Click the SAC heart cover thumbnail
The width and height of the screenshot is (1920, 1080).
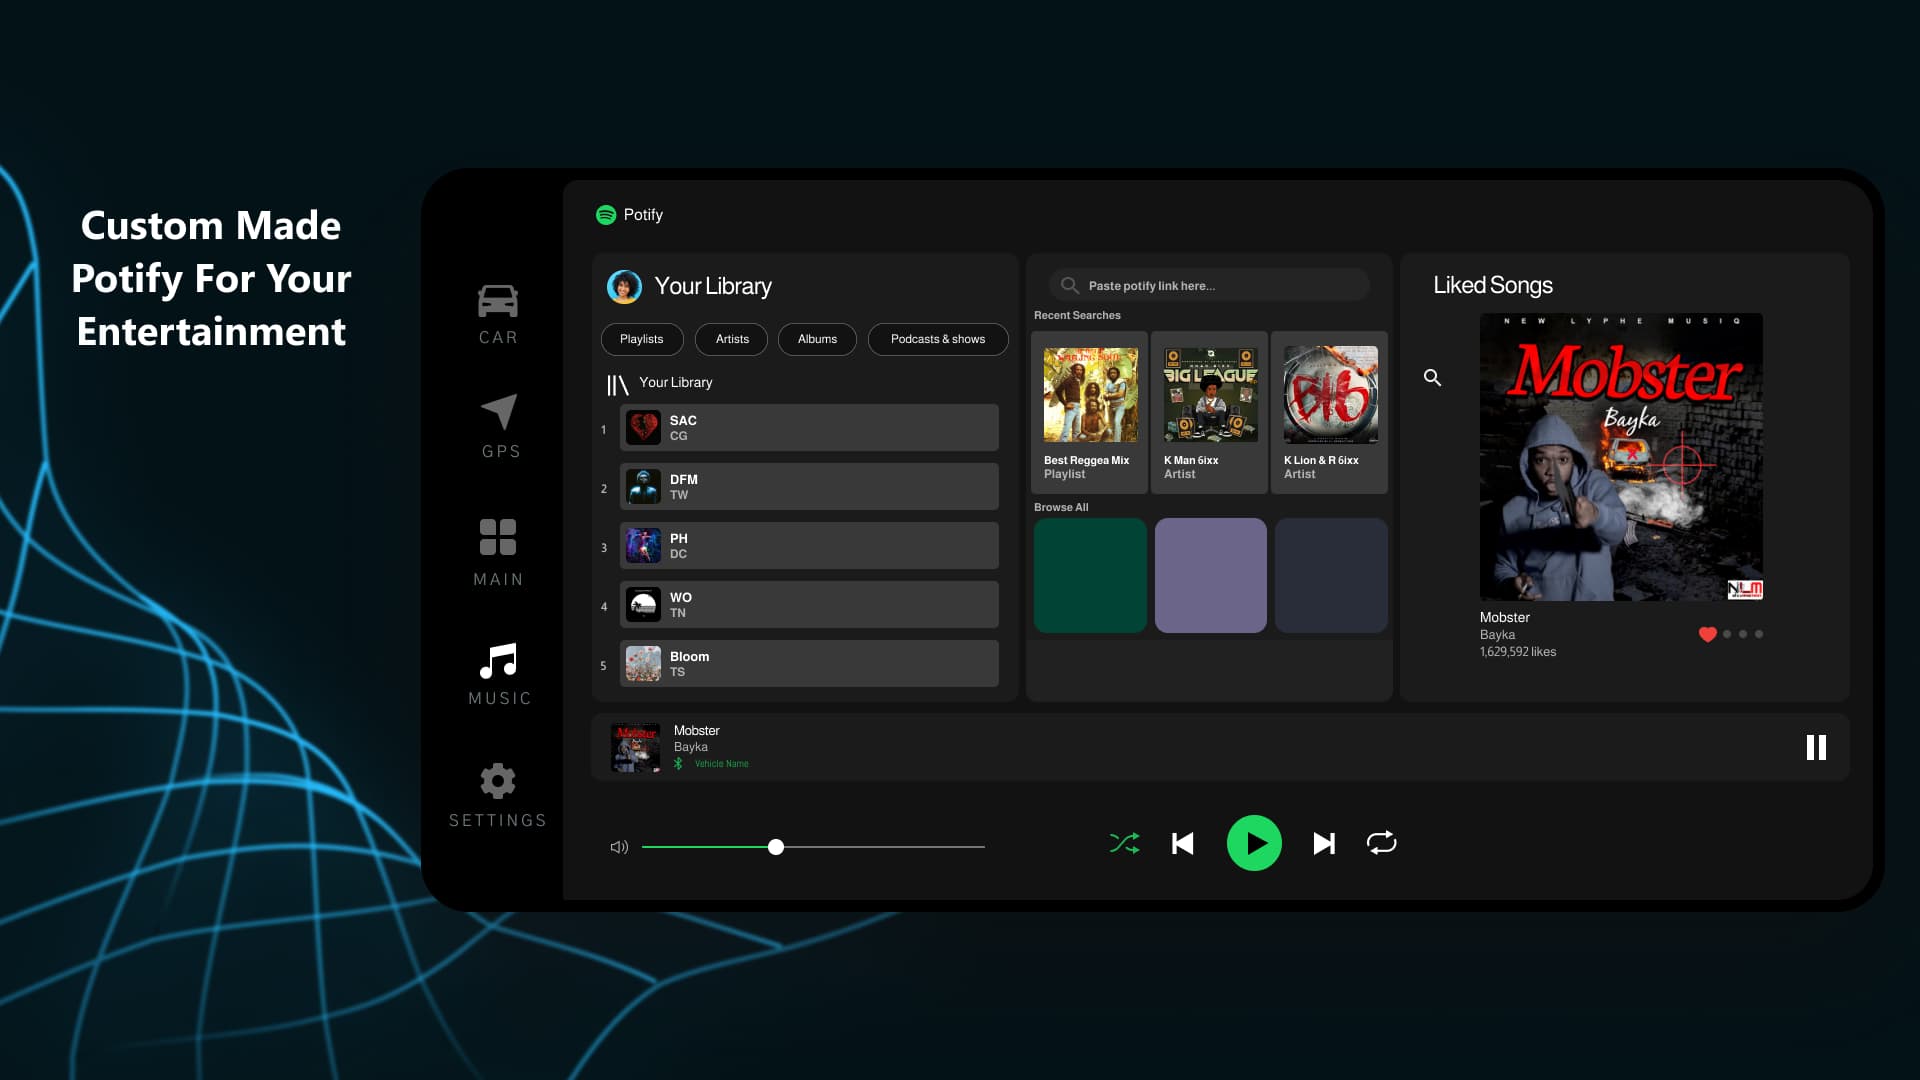pos(643,428)
